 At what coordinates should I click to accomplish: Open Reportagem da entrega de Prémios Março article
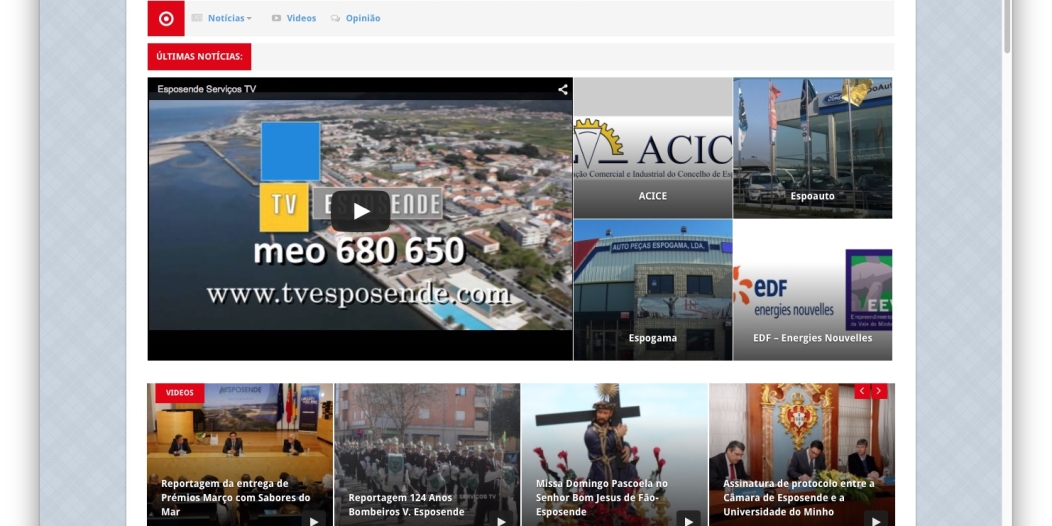click(x=235, y=497)
